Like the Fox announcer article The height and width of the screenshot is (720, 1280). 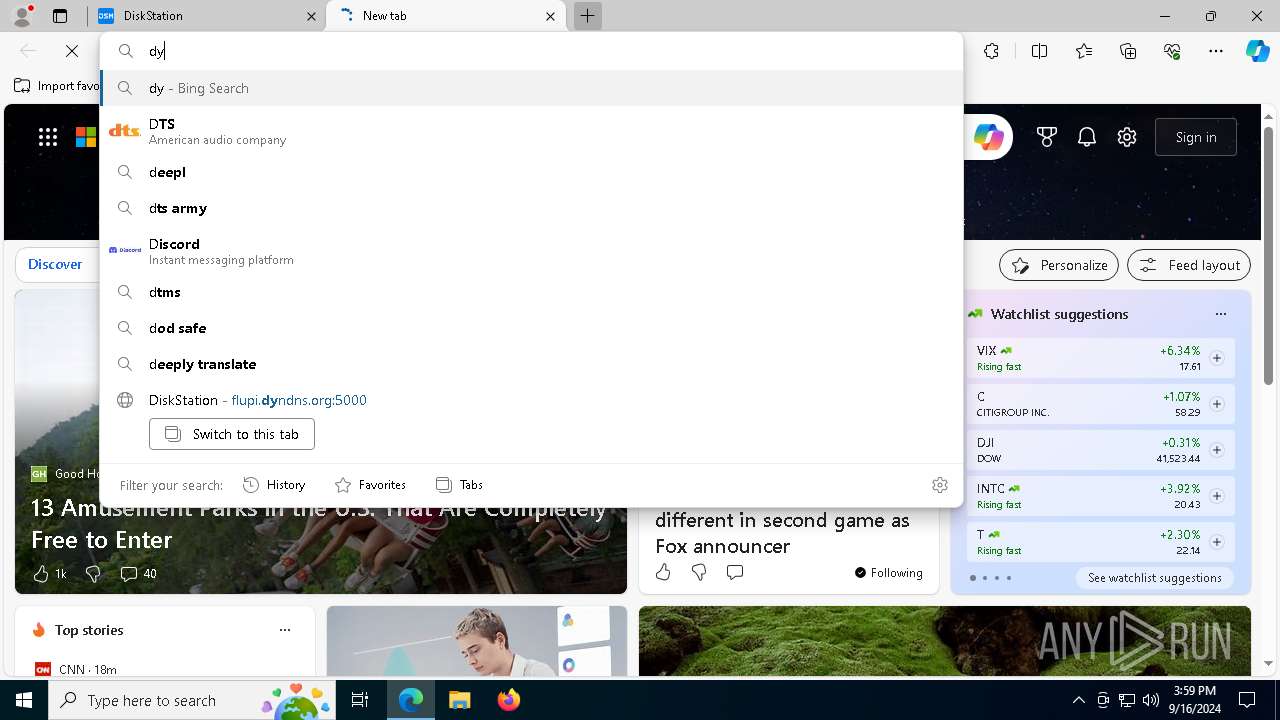[x=663, y=572]
